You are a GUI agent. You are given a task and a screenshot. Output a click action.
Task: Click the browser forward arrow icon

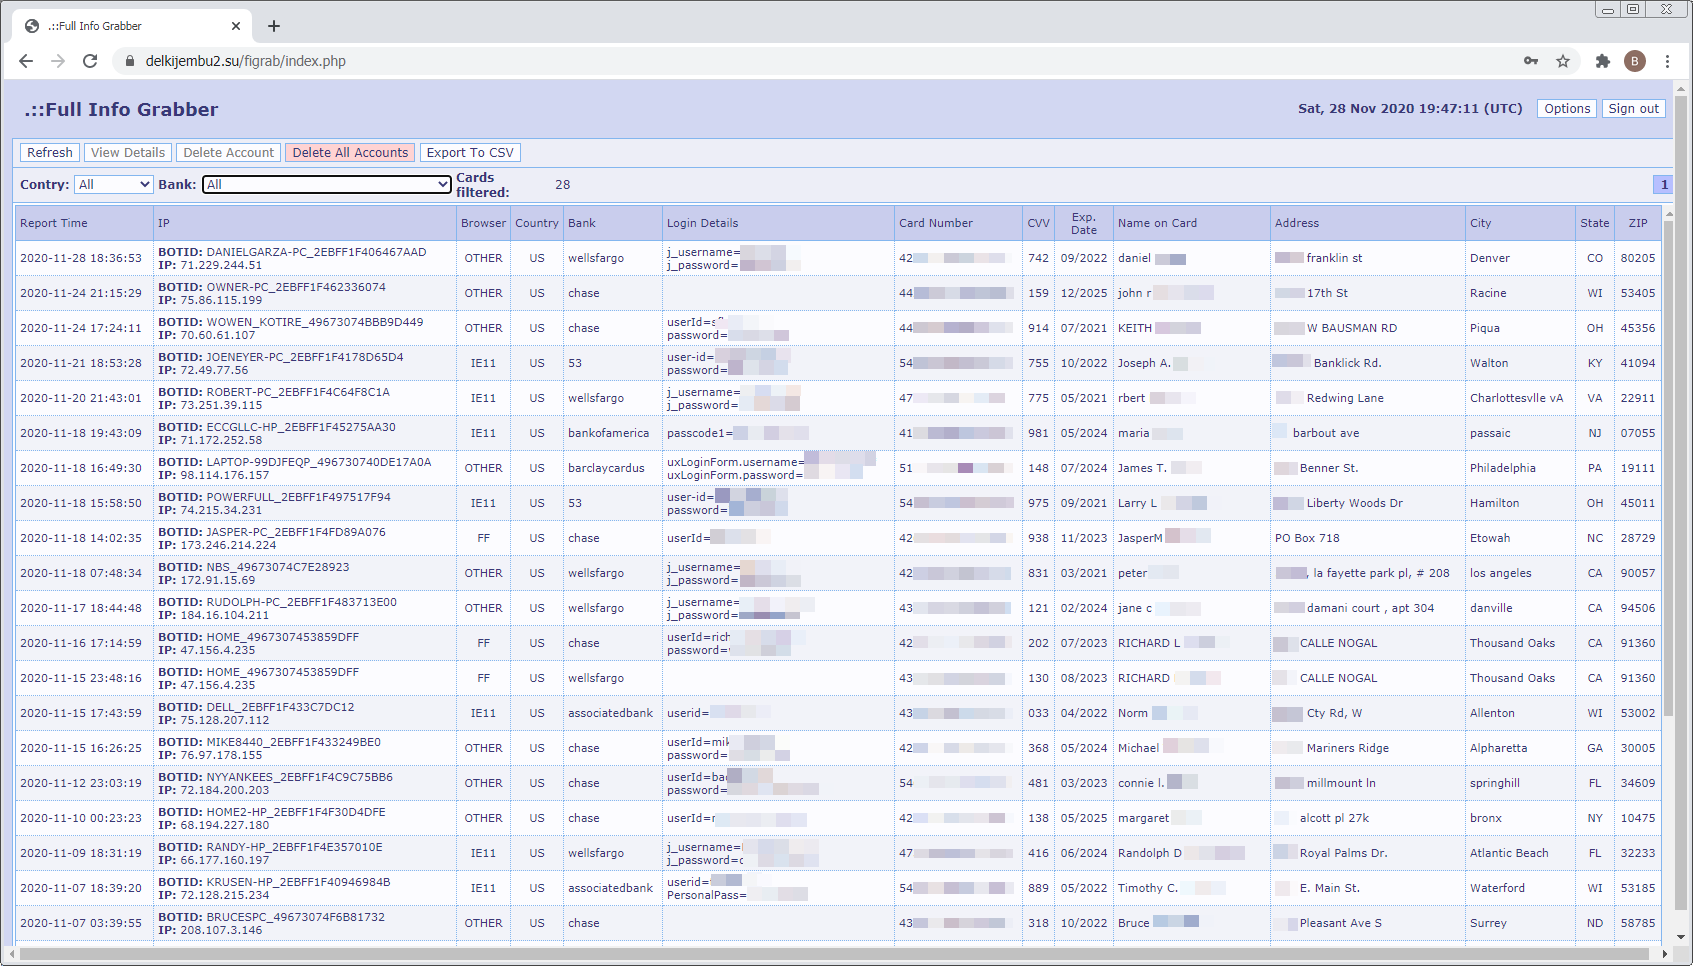(x=57, y=61)
